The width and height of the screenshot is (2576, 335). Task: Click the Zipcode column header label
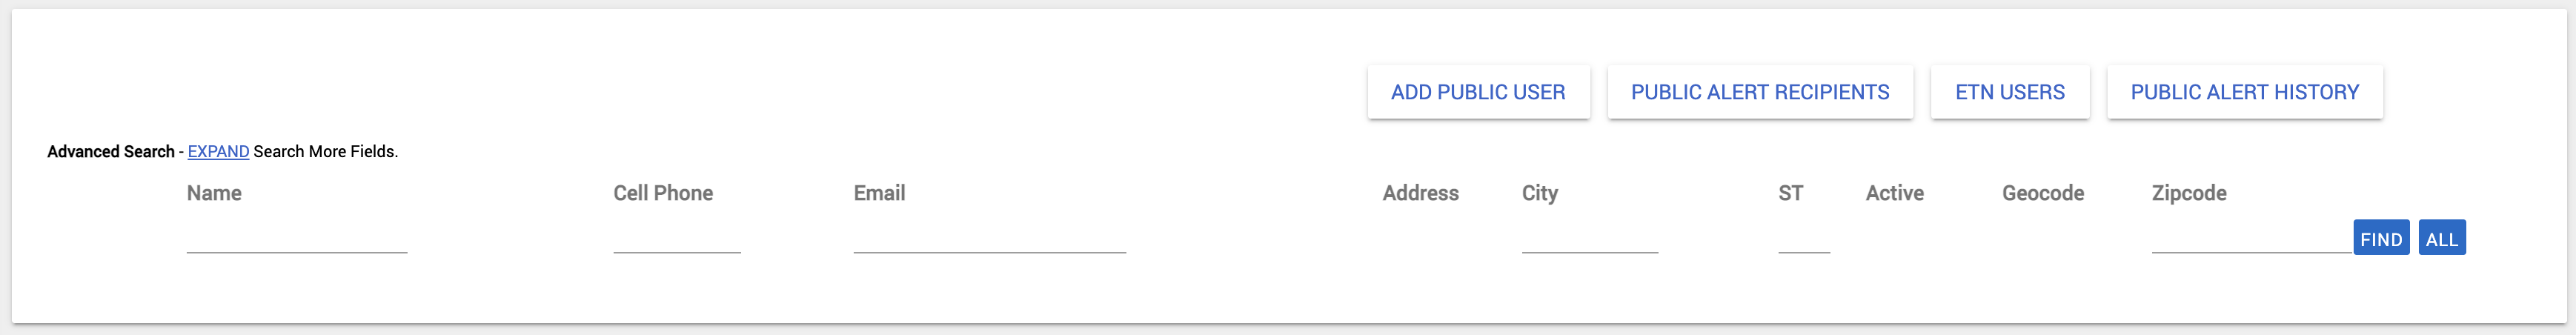(x=2189, y=193)
